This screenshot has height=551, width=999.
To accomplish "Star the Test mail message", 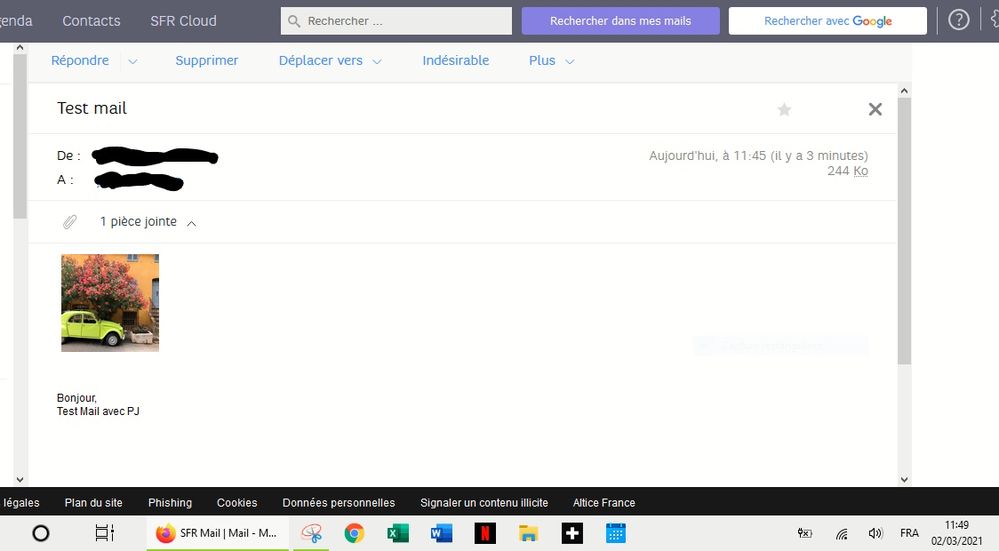I will coord(784,110).
